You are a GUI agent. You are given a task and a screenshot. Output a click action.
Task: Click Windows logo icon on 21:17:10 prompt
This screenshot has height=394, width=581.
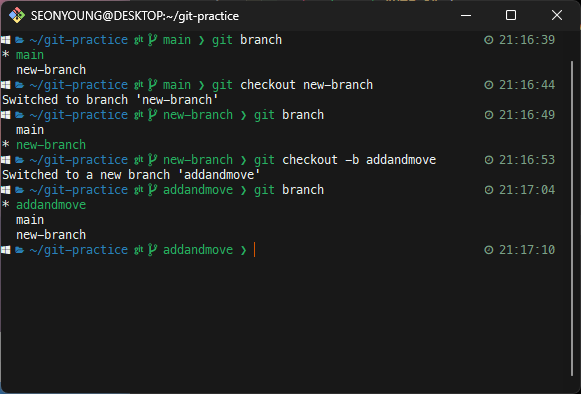6,250
